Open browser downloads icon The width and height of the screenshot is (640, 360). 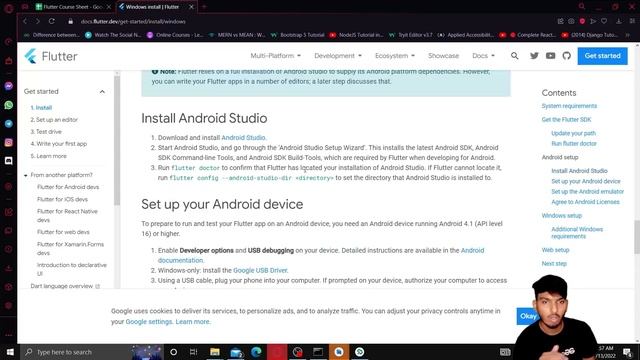tap(619, 21)
